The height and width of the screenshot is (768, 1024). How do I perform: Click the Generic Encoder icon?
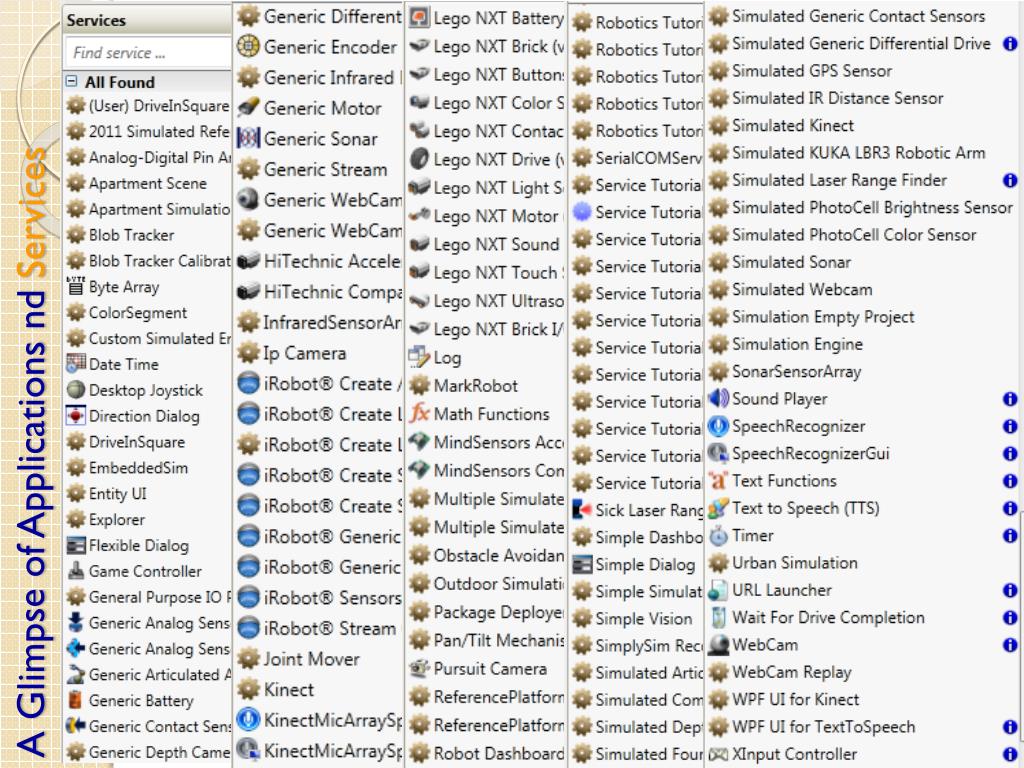click(248, 46)
